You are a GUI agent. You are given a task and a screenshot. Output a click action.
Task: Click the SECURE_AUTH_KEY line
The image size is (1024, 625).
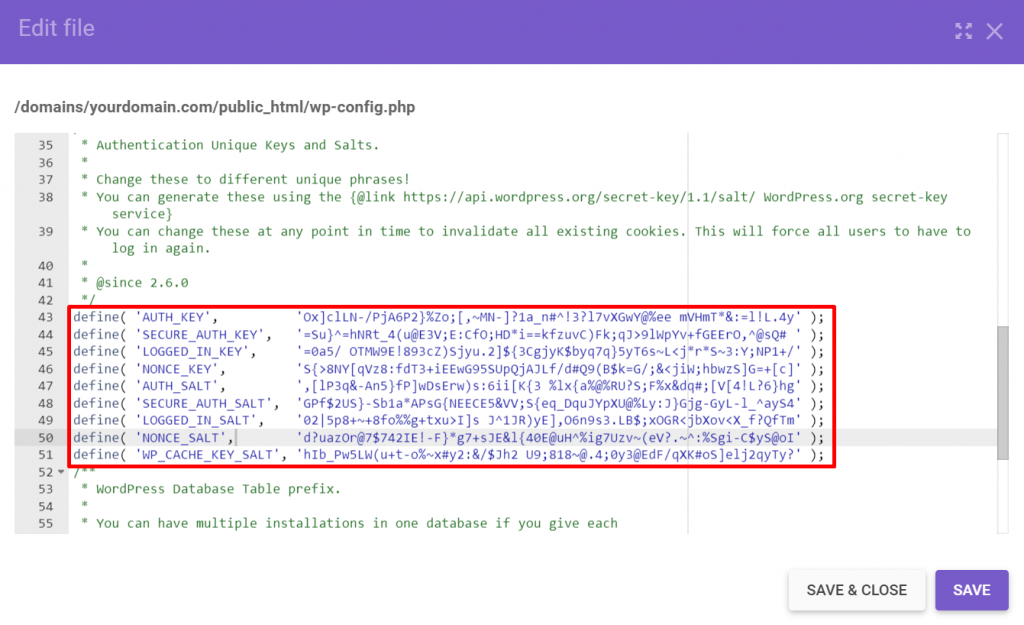point(300,334)
